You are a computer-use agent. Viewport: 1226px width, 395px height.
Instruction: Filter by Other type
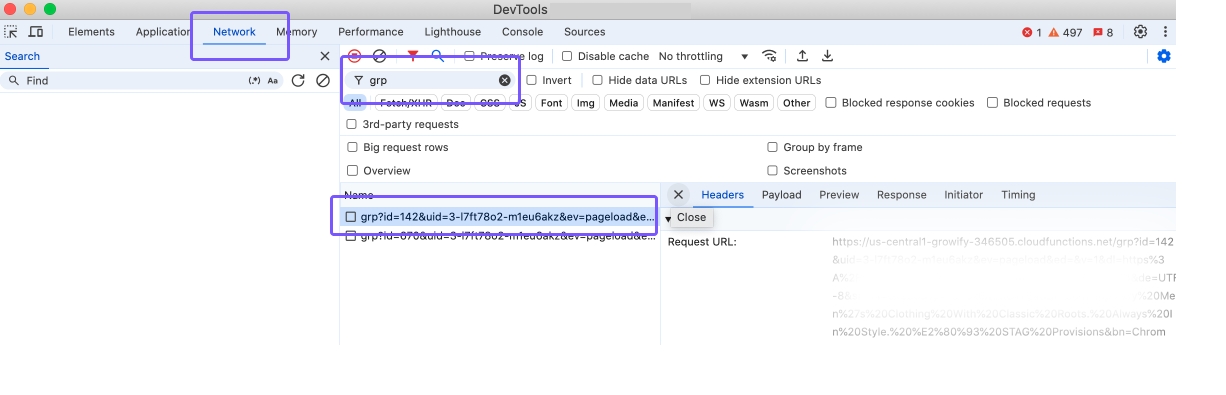click(796, 103)
